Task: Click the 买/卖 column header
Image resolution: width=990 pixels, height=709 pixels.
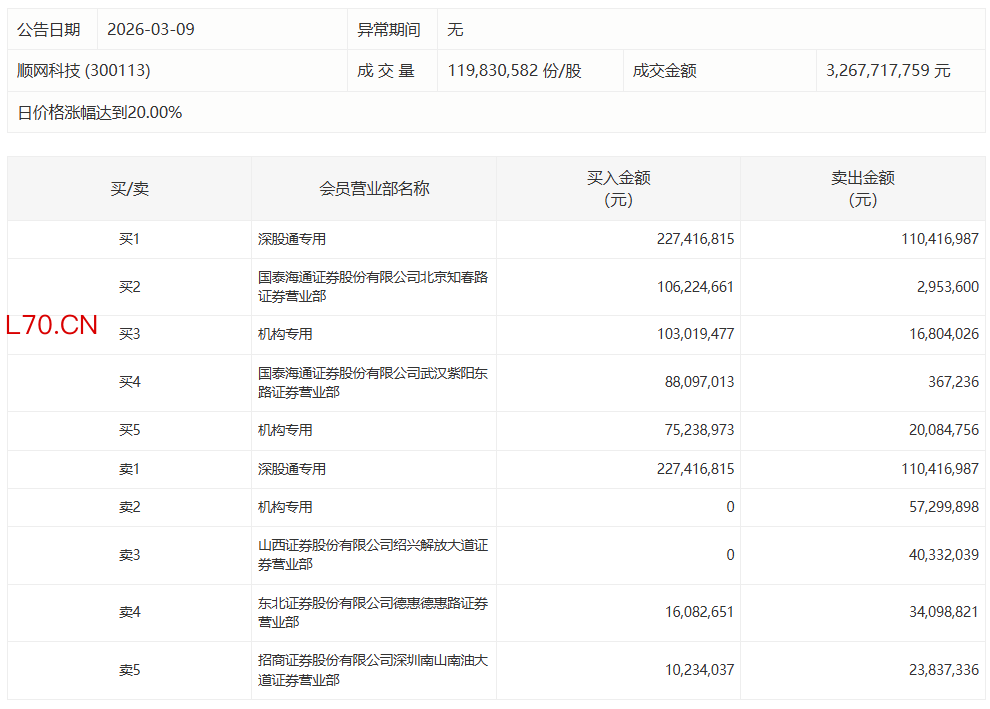Action: tap(129, 188)
